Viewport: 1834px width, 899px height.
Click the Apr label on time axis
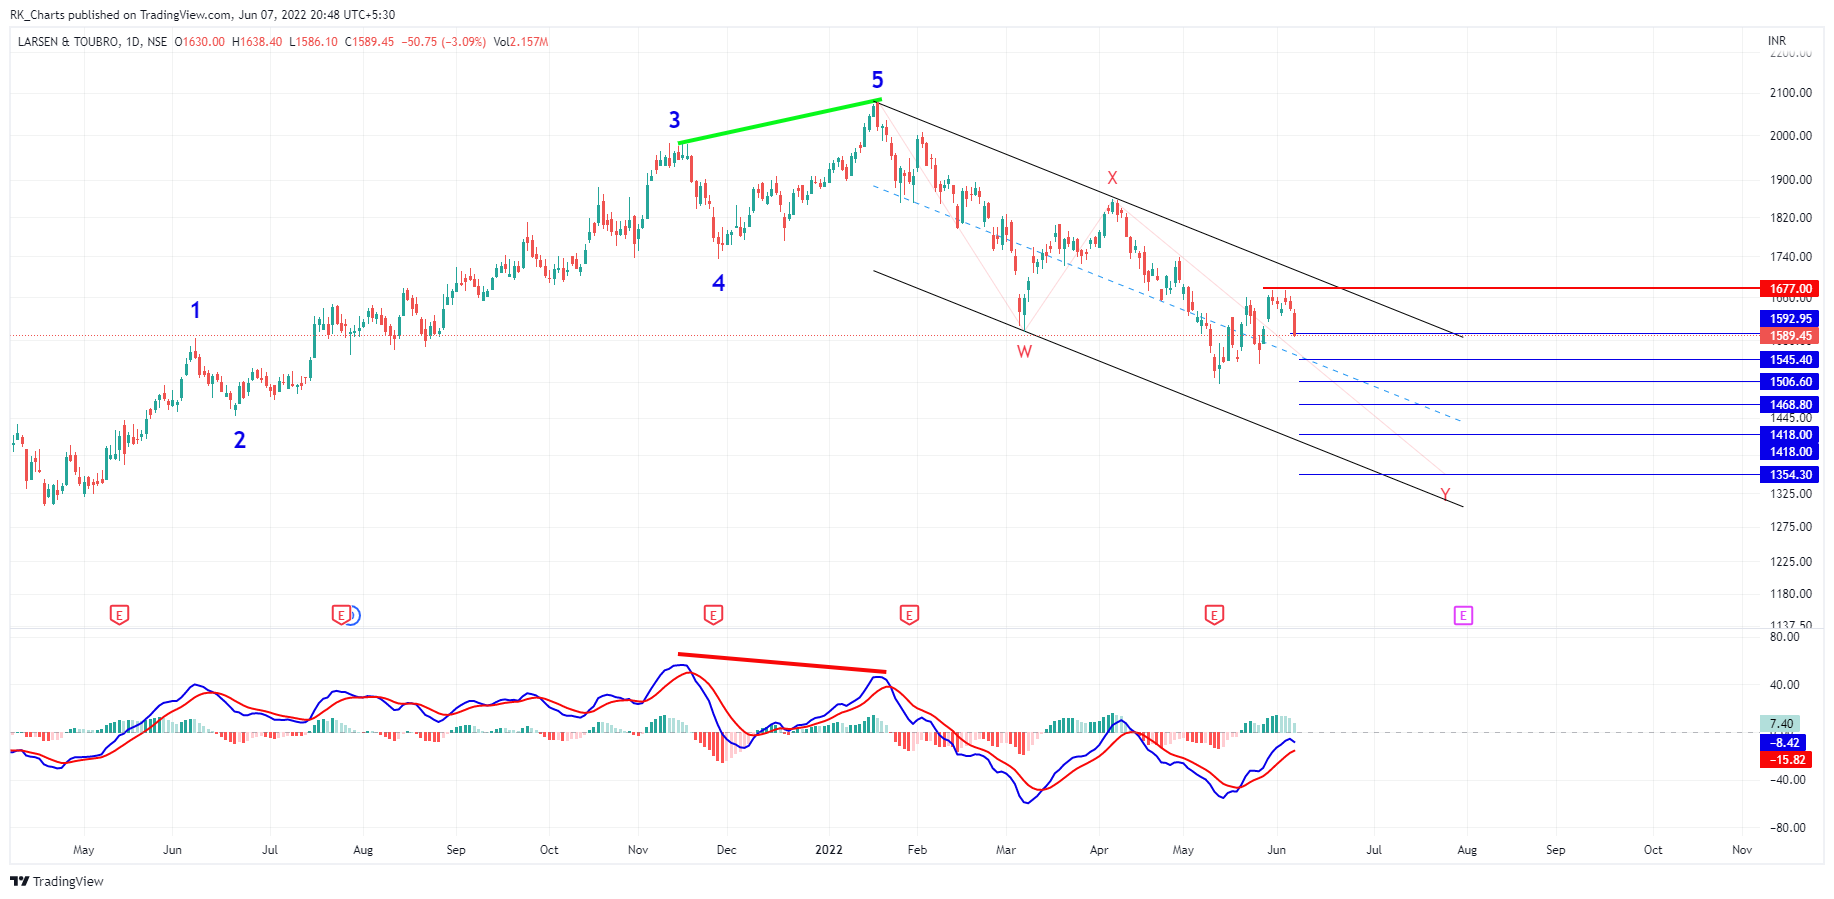1099,850
